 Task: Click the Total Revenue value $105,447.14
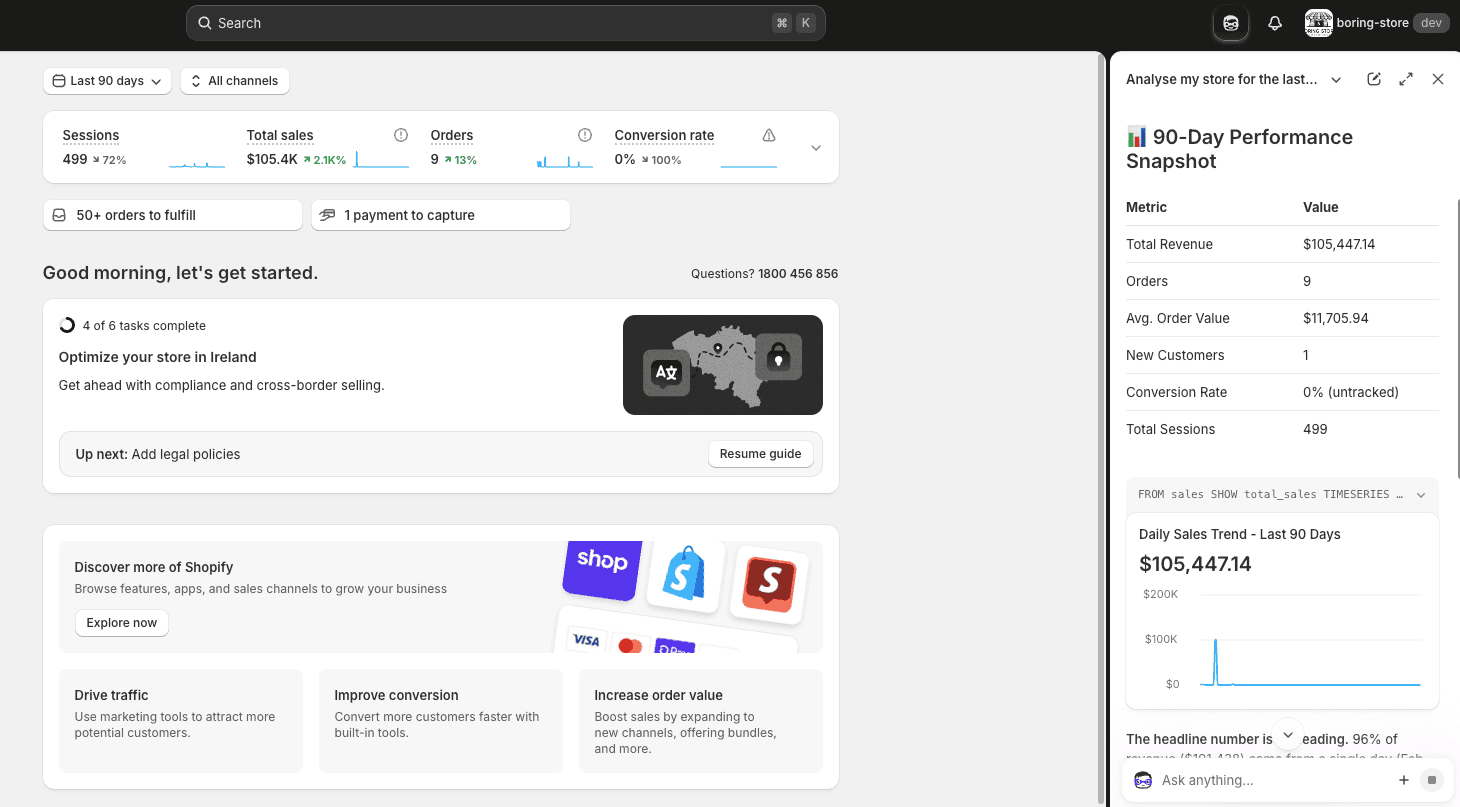pyautogui.click(x=1339, y=244)
